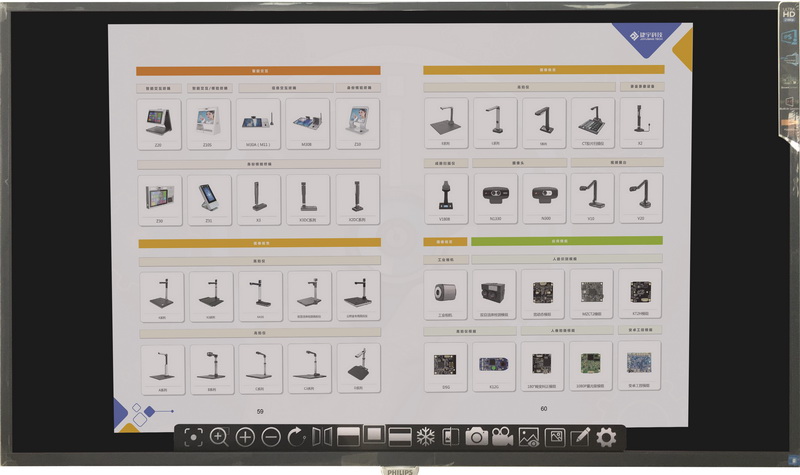
Task: Toggle the picture-in-picture window layout
Action: [x=374, y=437]
